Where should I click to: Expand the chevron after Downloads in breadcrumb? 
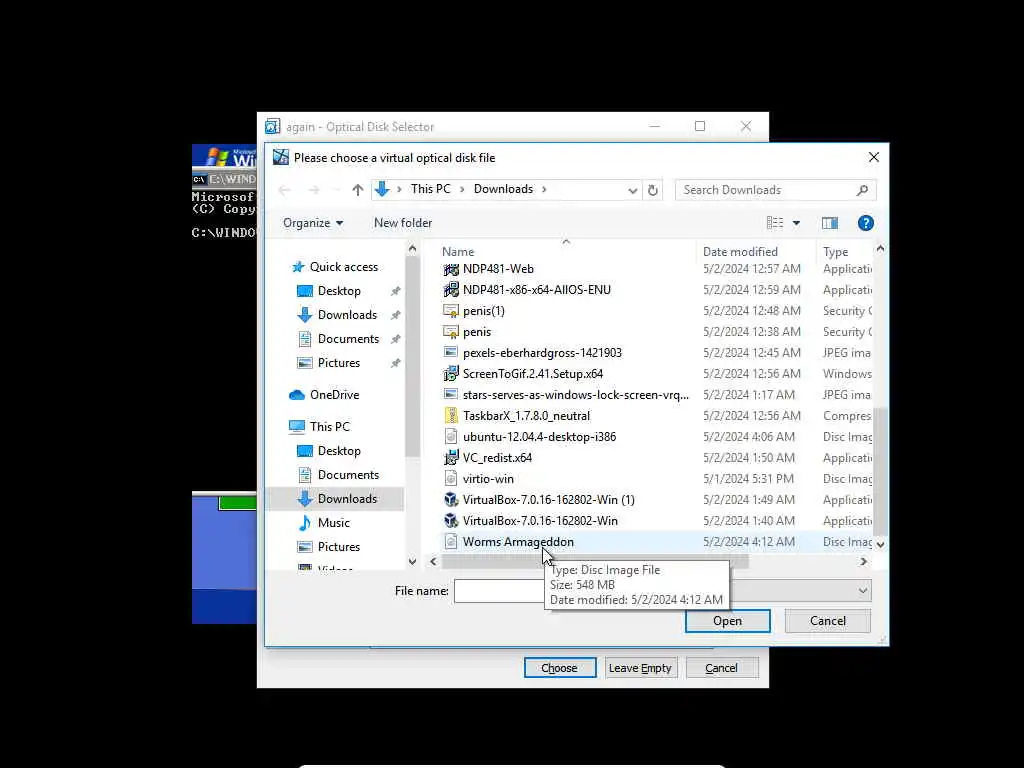pyautogui.click(x=544, y=189)
